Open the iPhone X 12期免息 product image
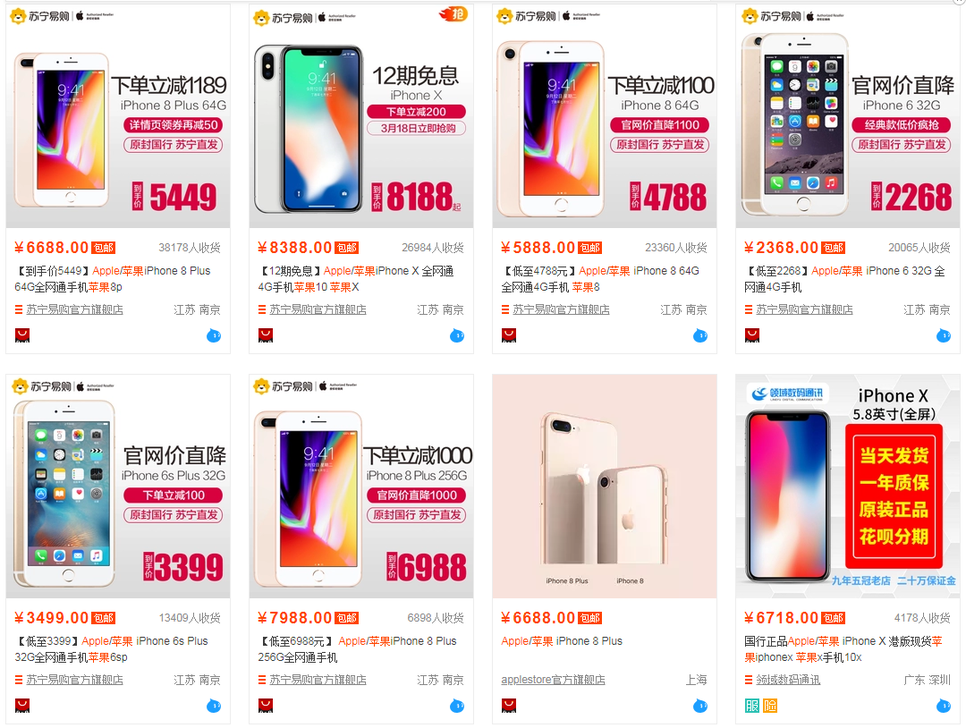966x728 pixels. click(361, 116)
